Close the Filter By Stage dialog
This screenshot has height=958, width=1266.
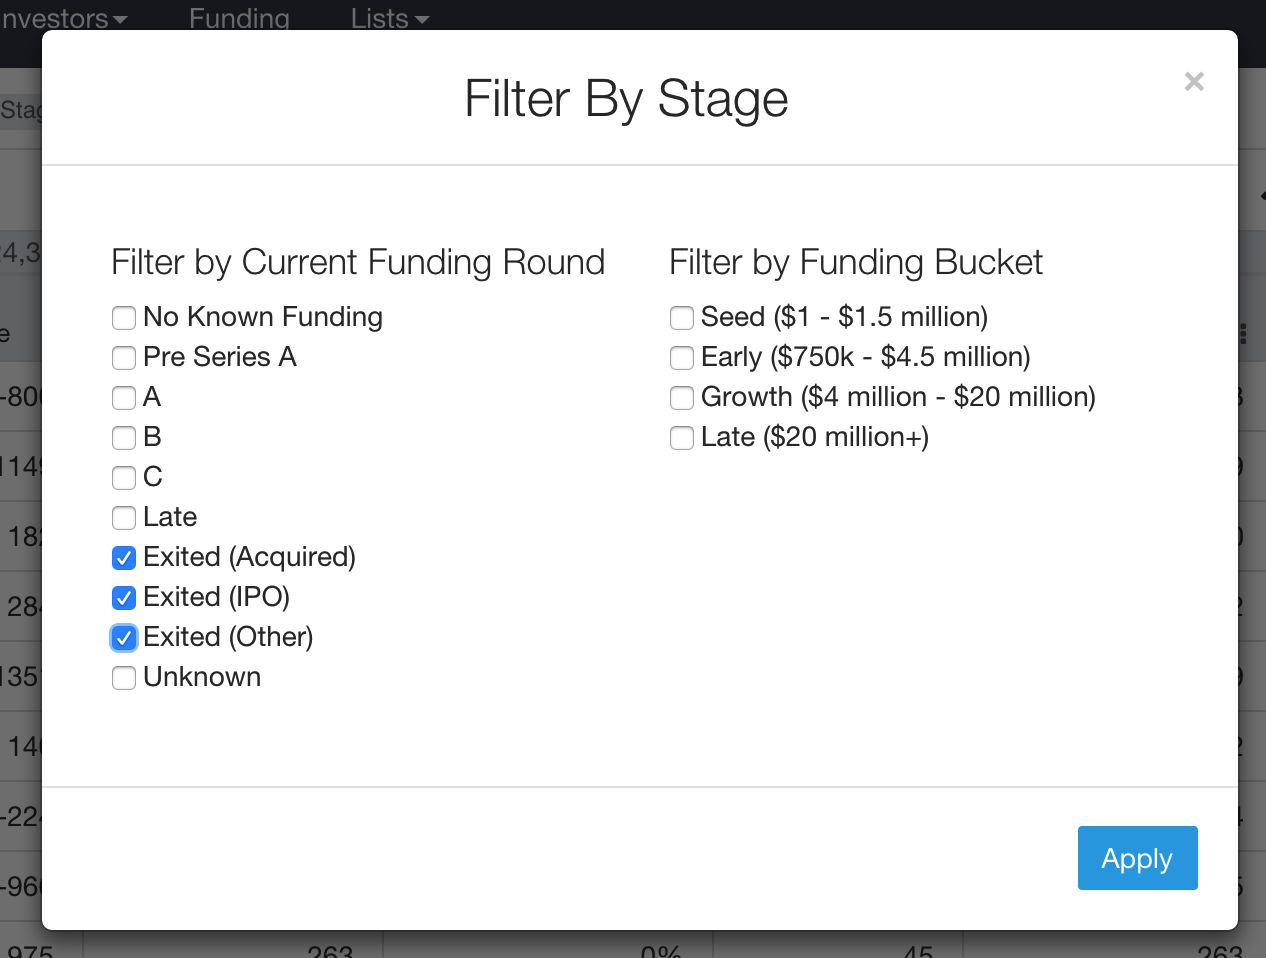click(x=1194, y=82)
